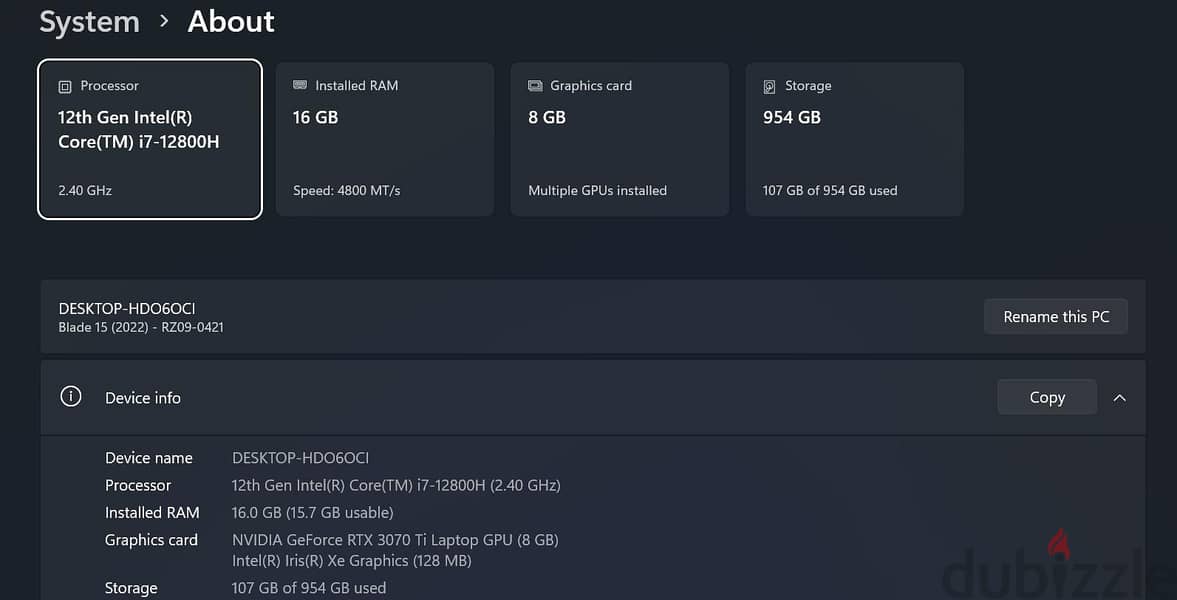Select the Graphics card info card
Screen dimensions: 1177x600
[x=619, y=140]
